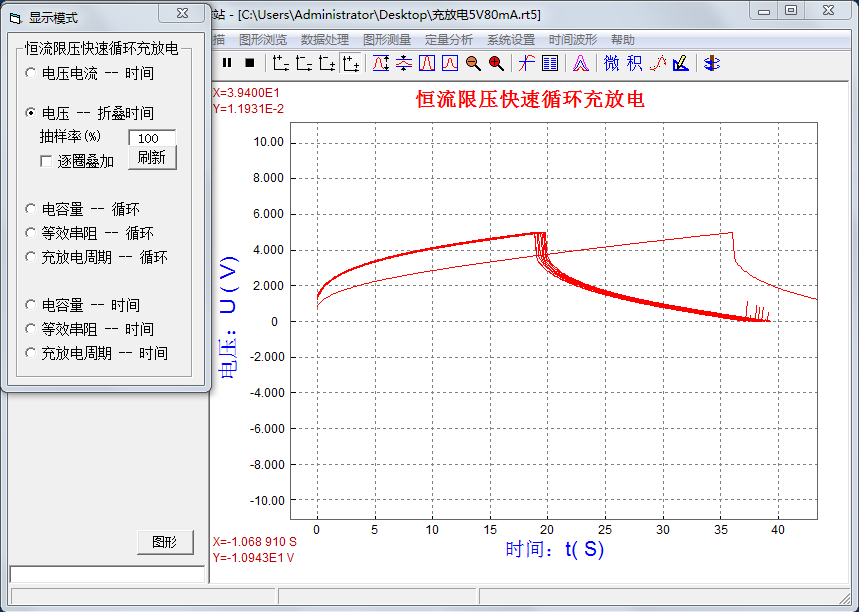Screen dimensions: 859x612
Task: Select 等效串阻 -- 时间 radio option
Action: coord(31,329)
